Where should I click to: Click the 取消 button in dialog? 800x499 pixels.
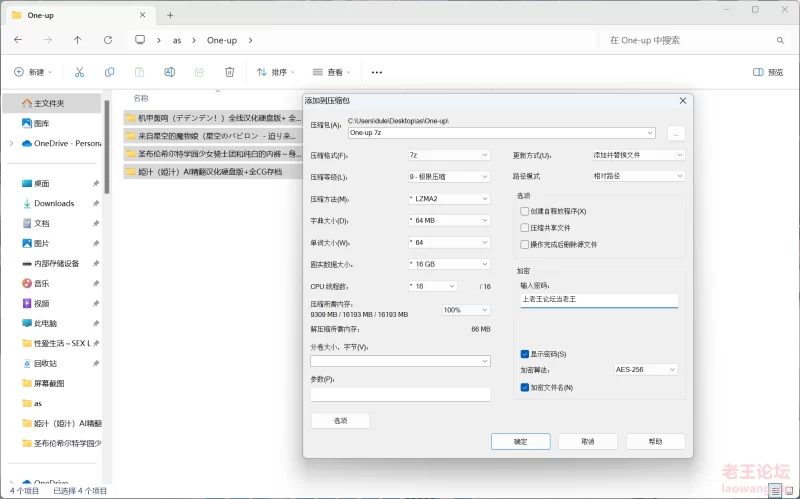click(x=588, y=441)
